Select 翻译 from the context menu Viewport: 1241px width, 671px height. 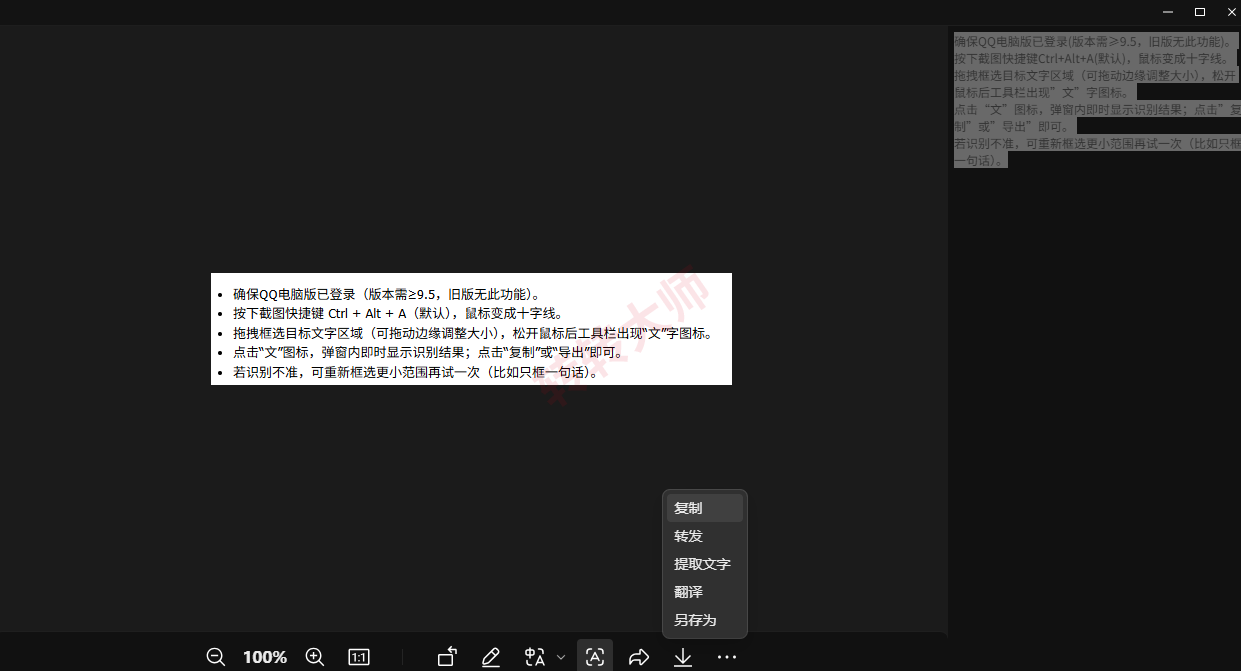tap(705, 592)
